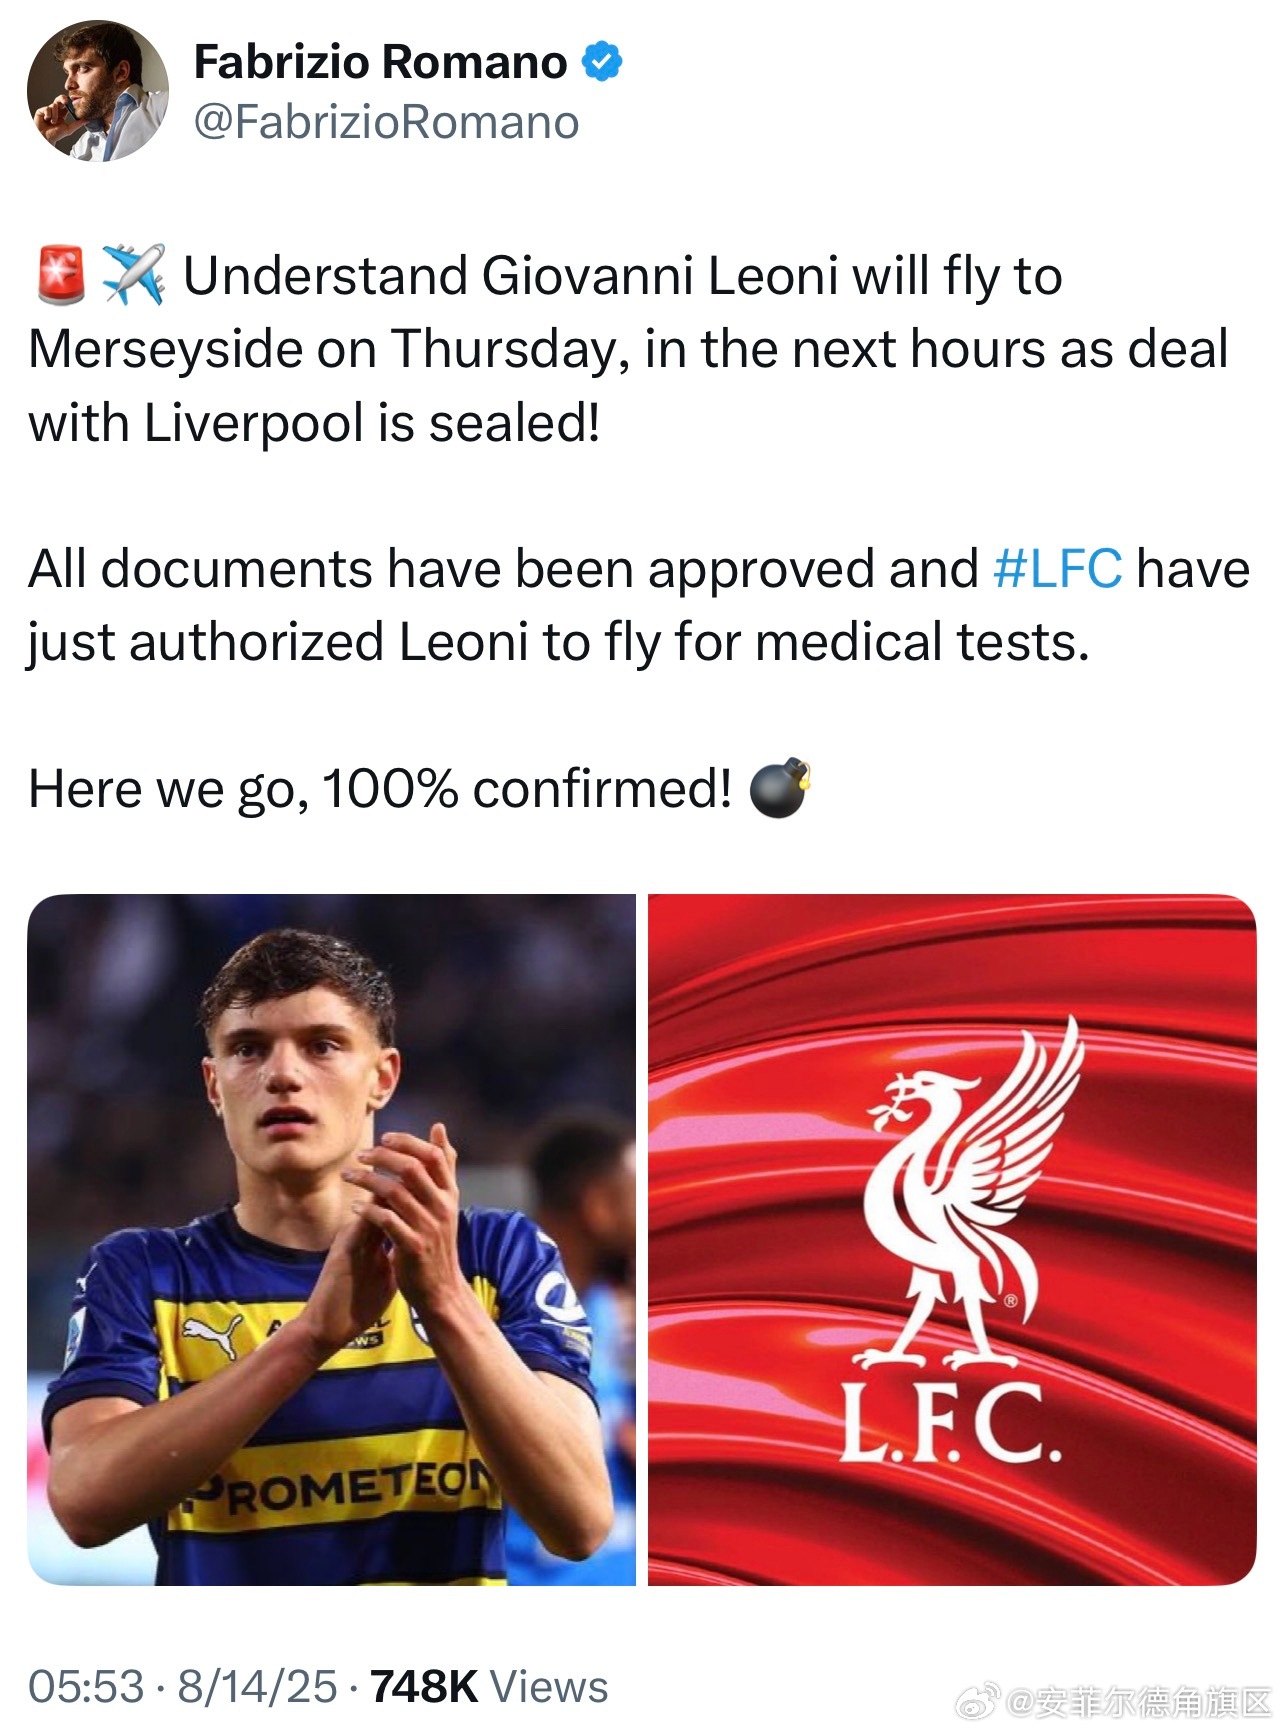Screen dimensions: 1284x1733
Task: Open Fabrizio Romano's profile picture
Action: click(x=98, y=91)
